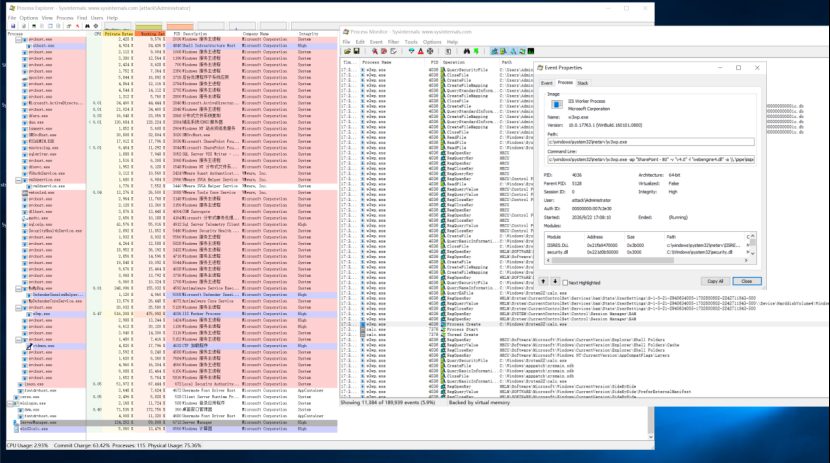Click the green Jump To Object icon
The width and height of the screenshot is (830, 463).
tap(476, 51)
